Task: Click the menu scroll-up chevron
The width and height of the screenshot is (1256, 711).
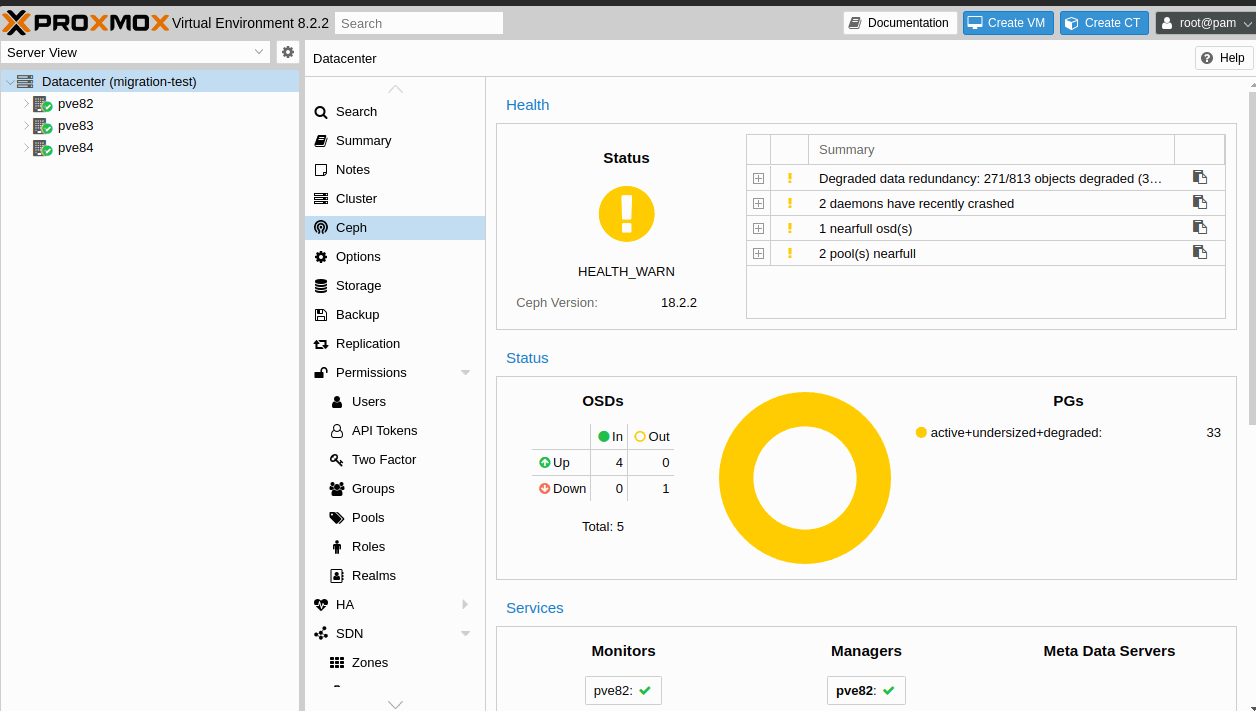Action: pyautogui.click(x=395, y=89)
